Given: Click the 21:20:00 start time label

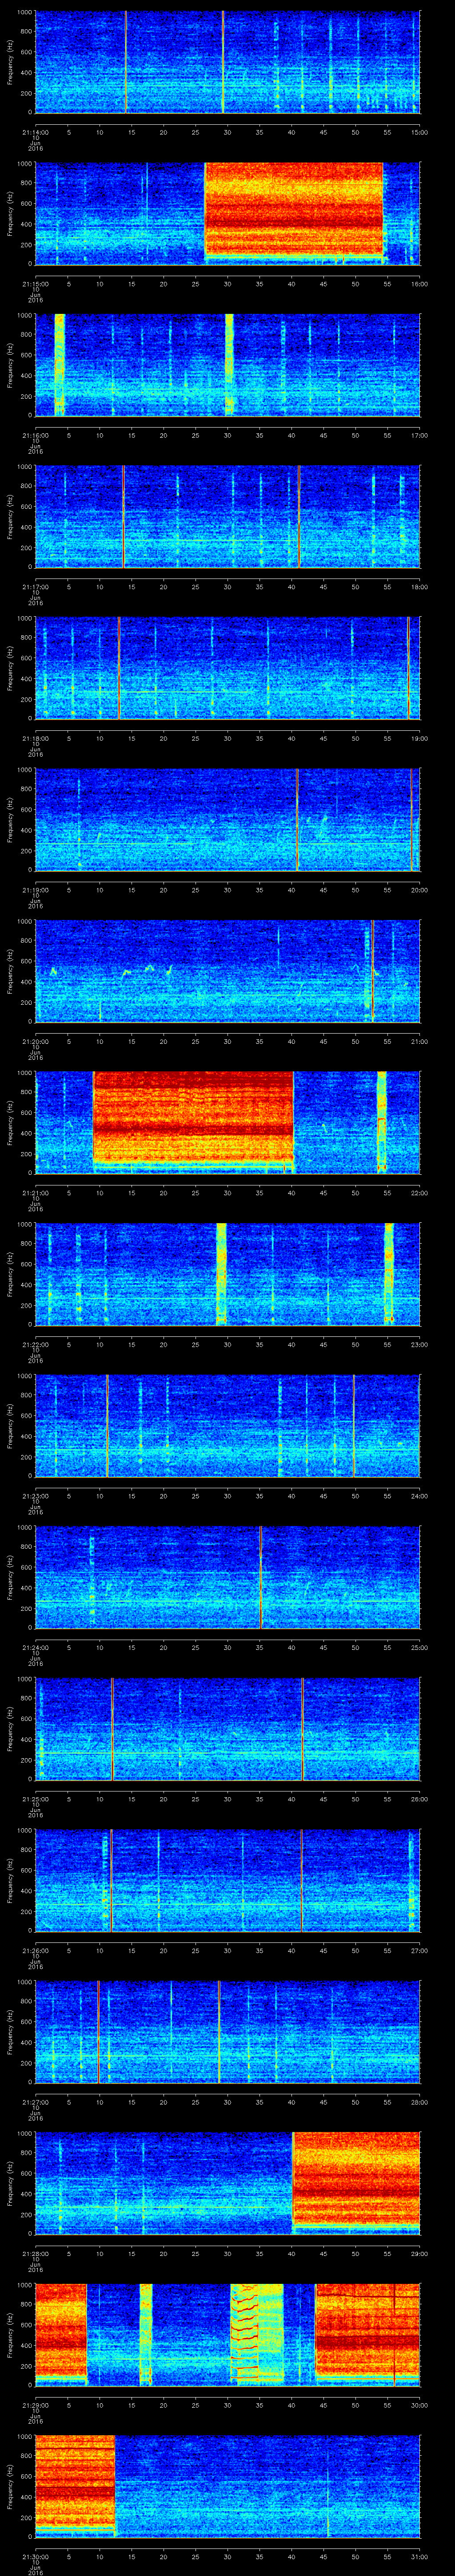Looking at the screenshot, I should [35, 1042].
